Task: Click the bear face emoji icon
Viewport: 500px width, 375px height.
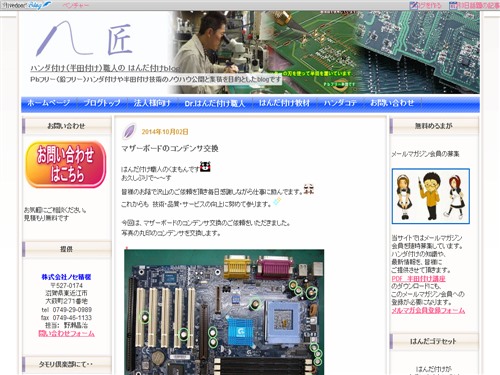Action: [x=205, y=166]
